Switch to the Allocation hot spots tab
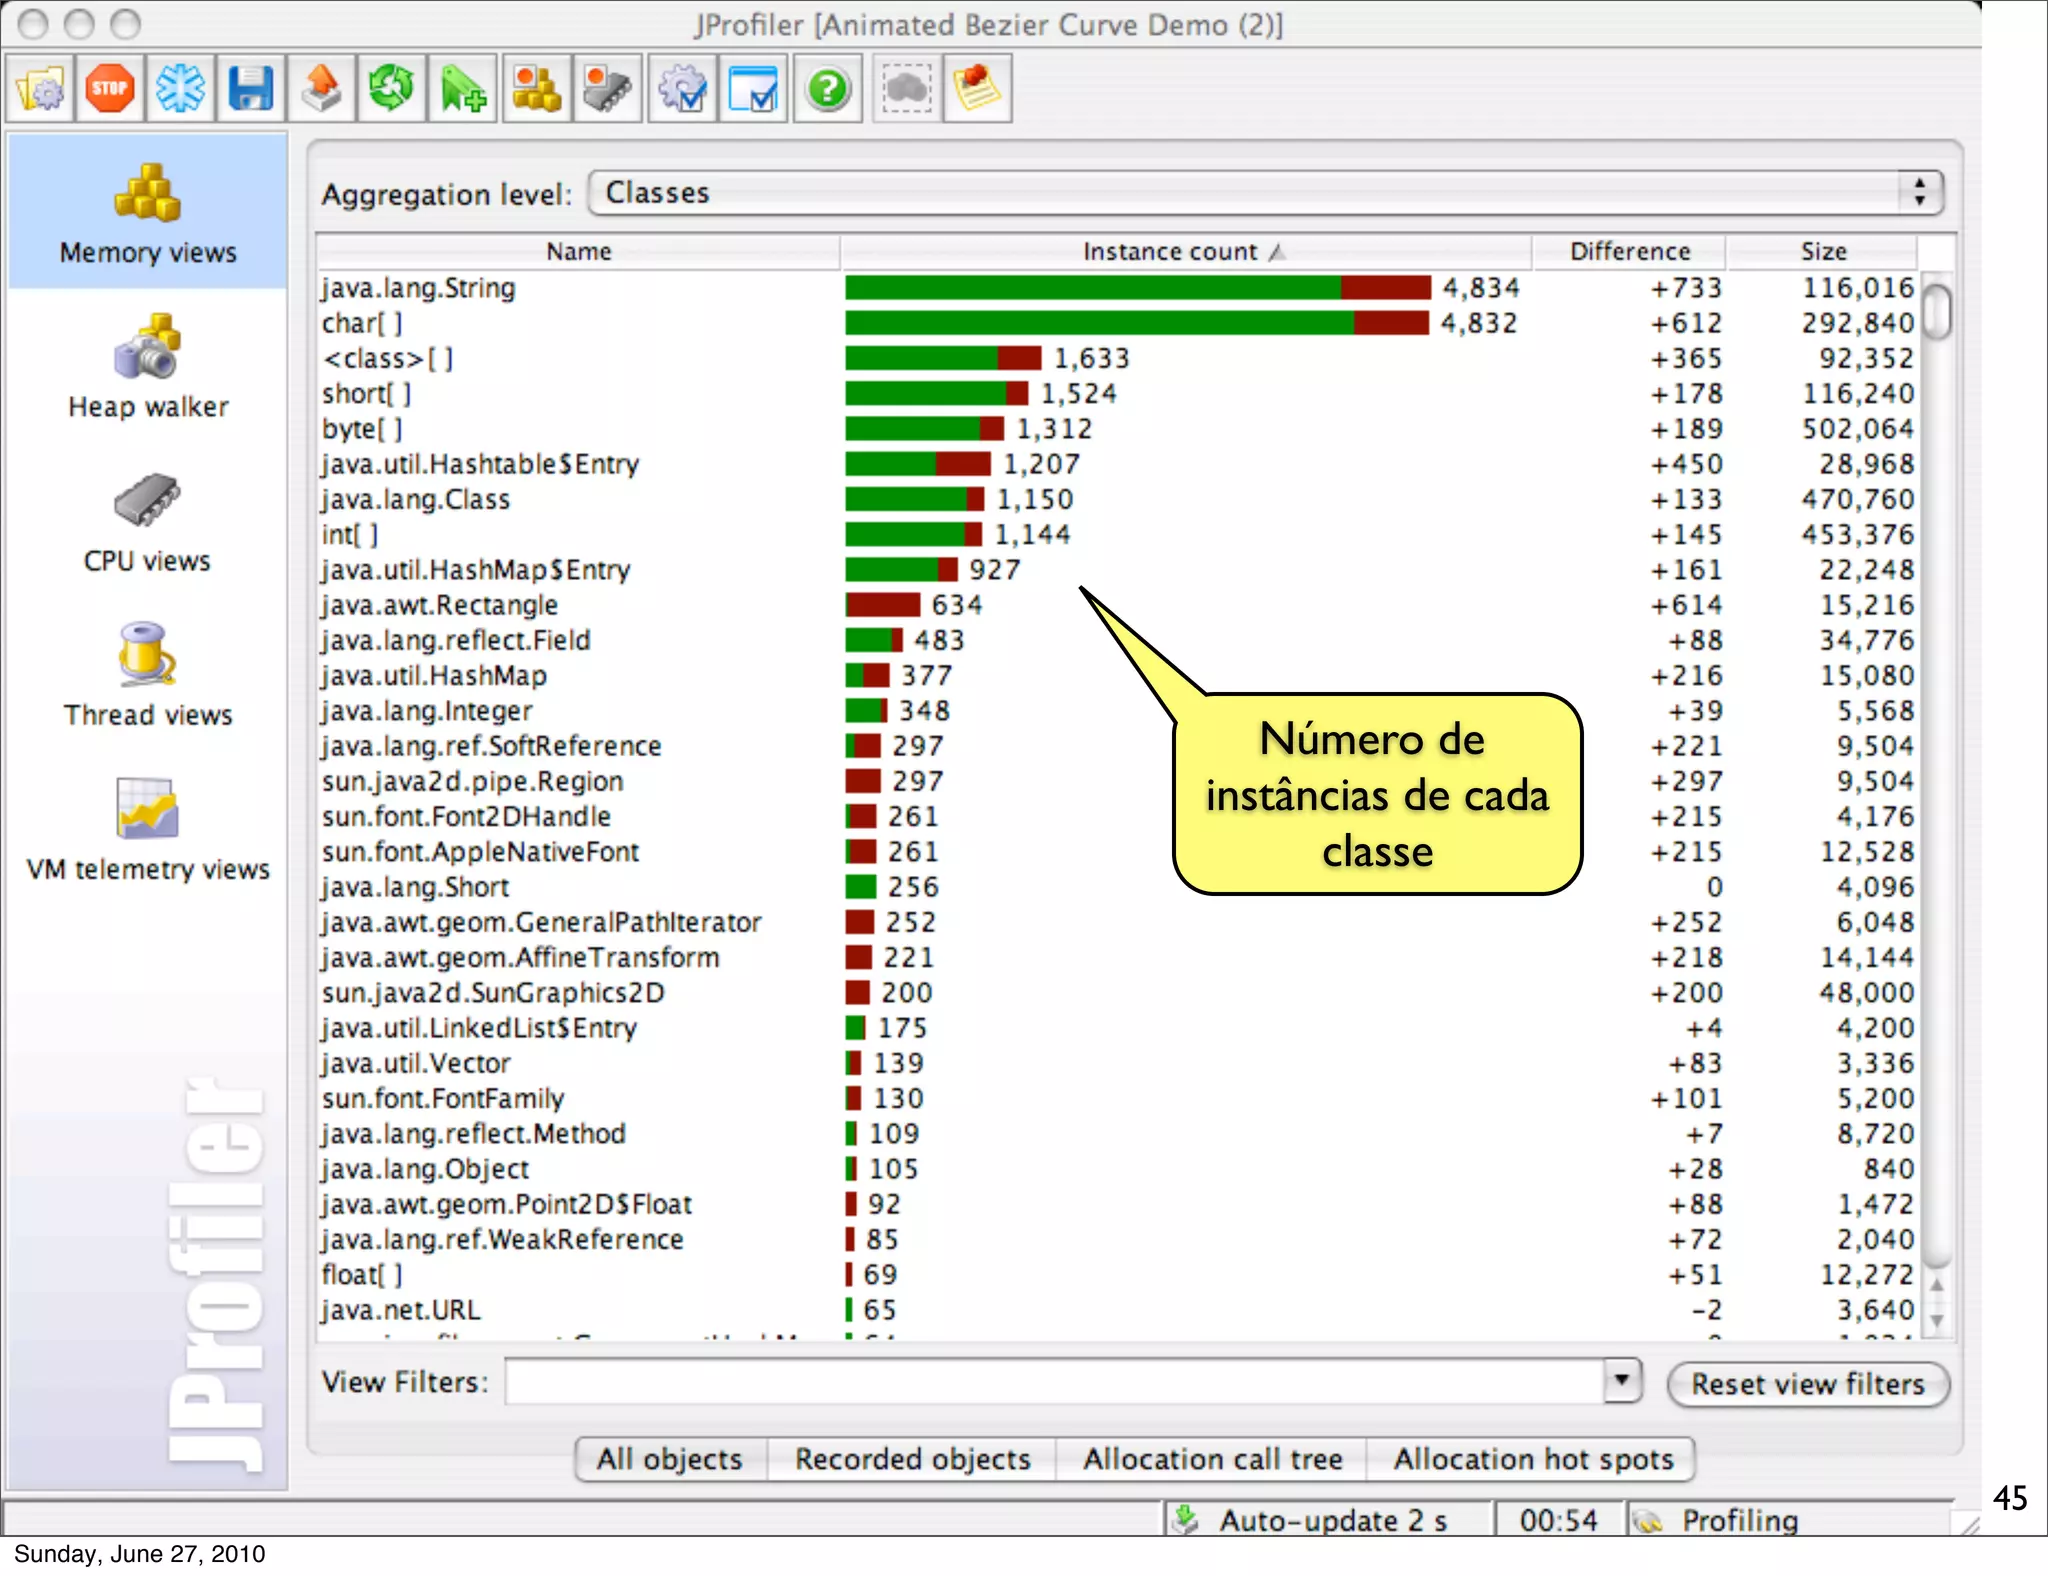2048x1576 pixels. [x=1533, y=1459]
